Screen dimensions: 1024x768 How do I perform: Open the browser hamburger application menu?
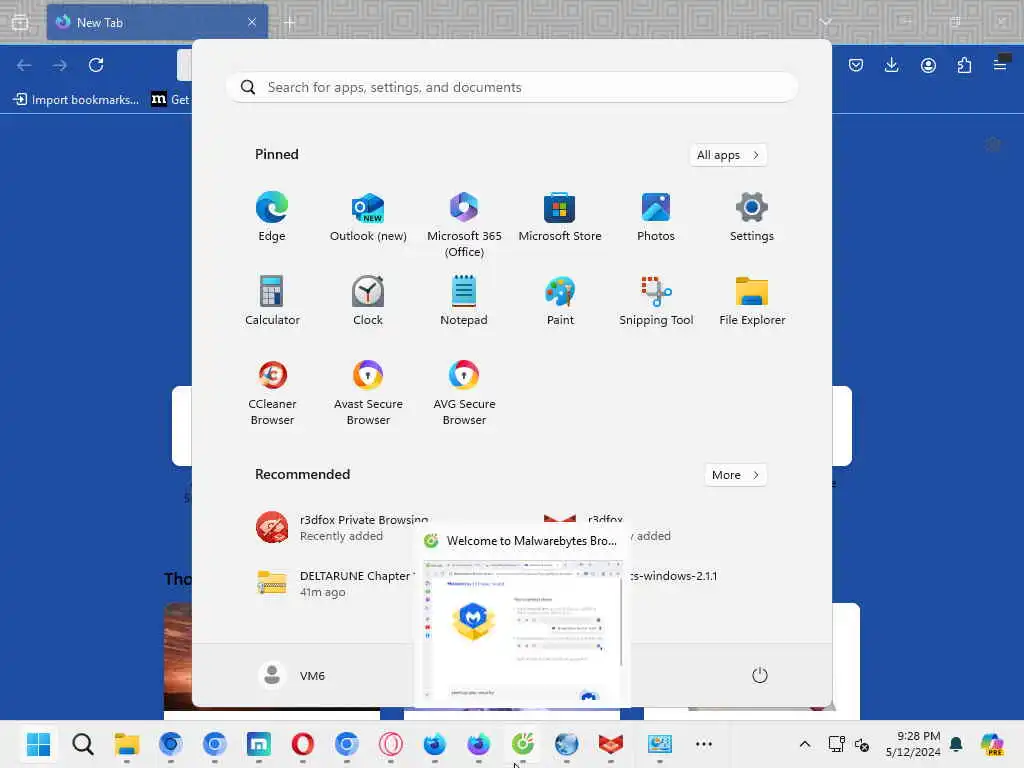(1000, 63)
